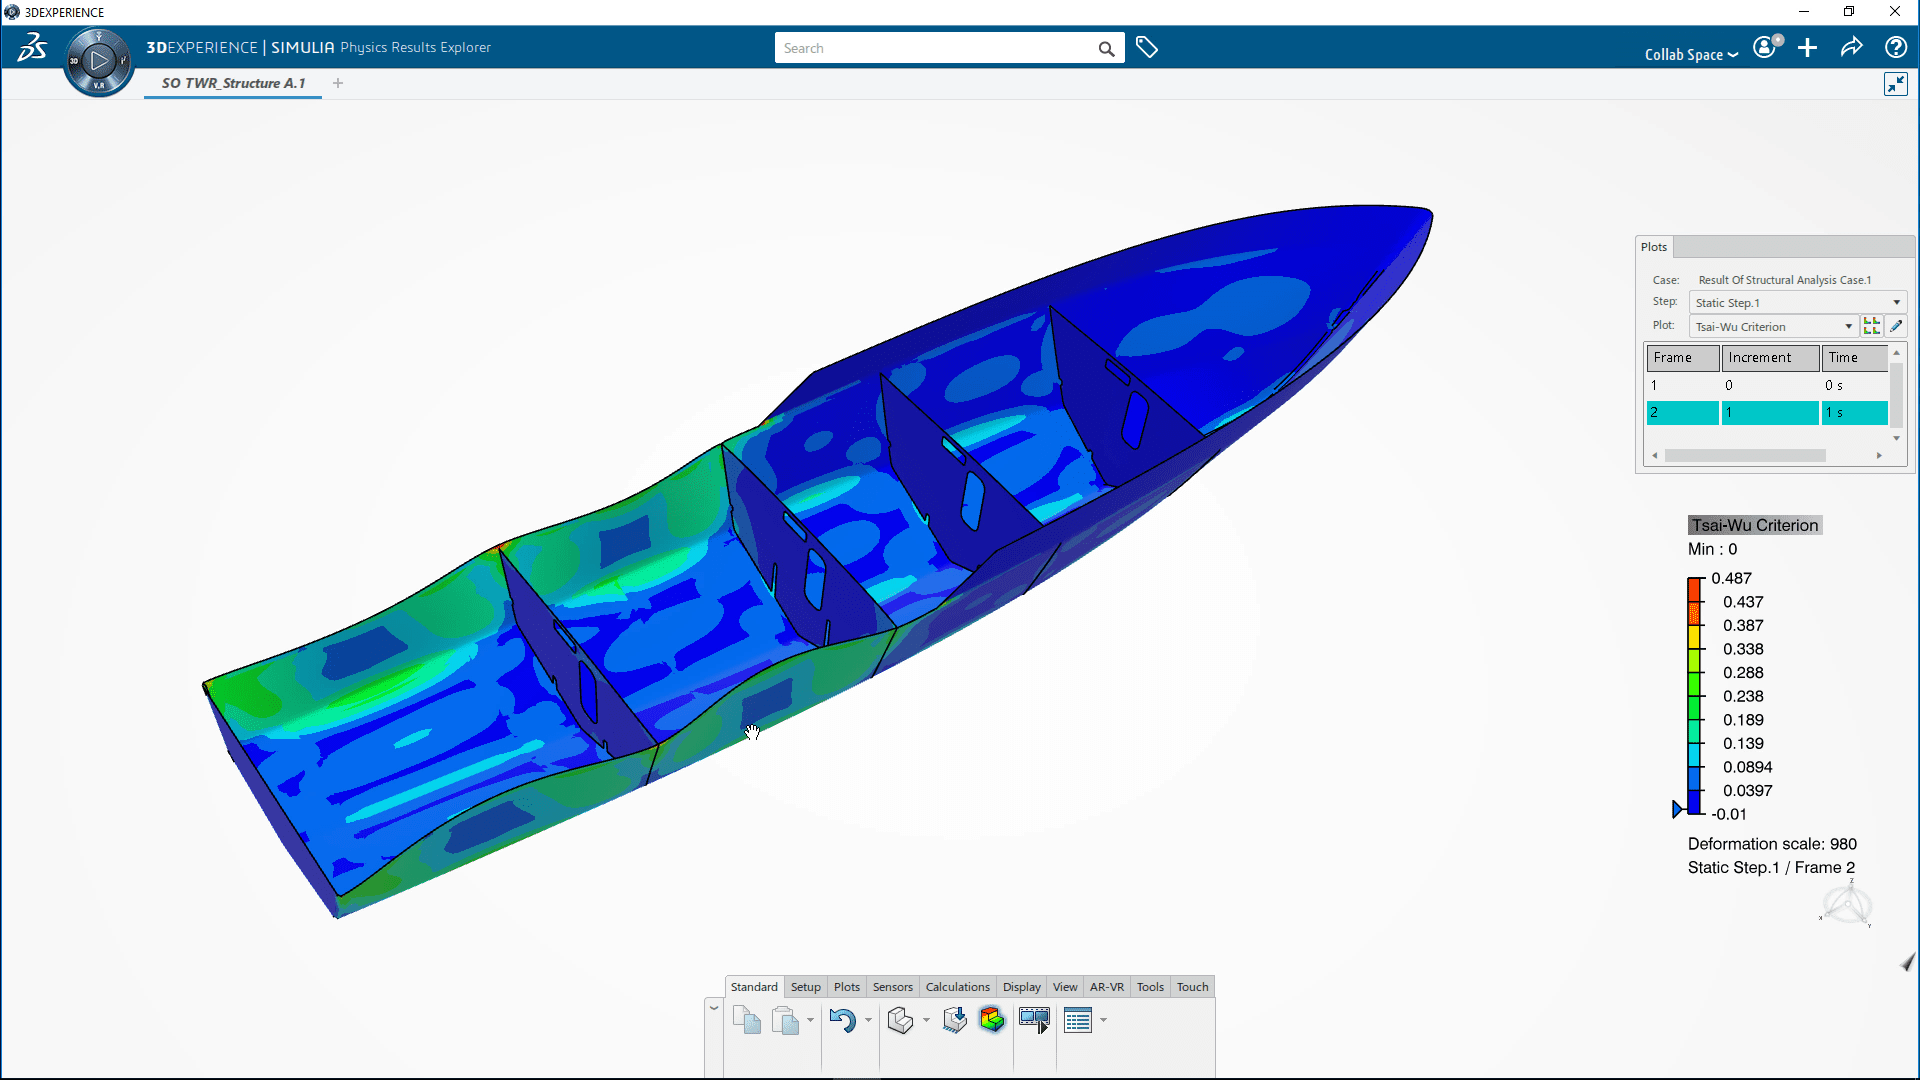Expand the Tsai-Wu Criterion plot dropdown
This screenshot has height=1080, width=1920.
(x=1849, y=327)
